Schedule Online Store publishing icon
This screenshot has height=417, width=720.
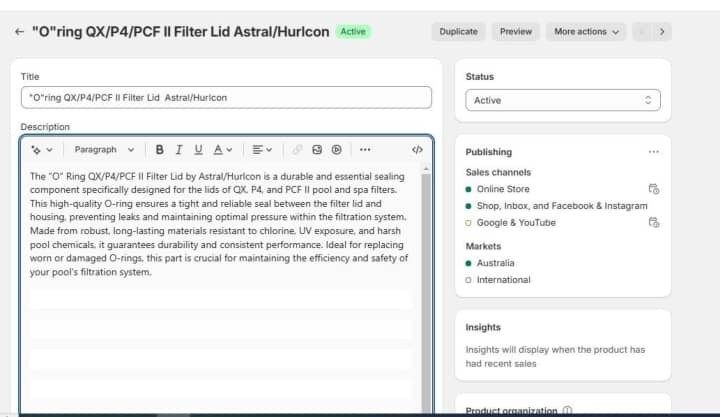[x=654, y=189]
